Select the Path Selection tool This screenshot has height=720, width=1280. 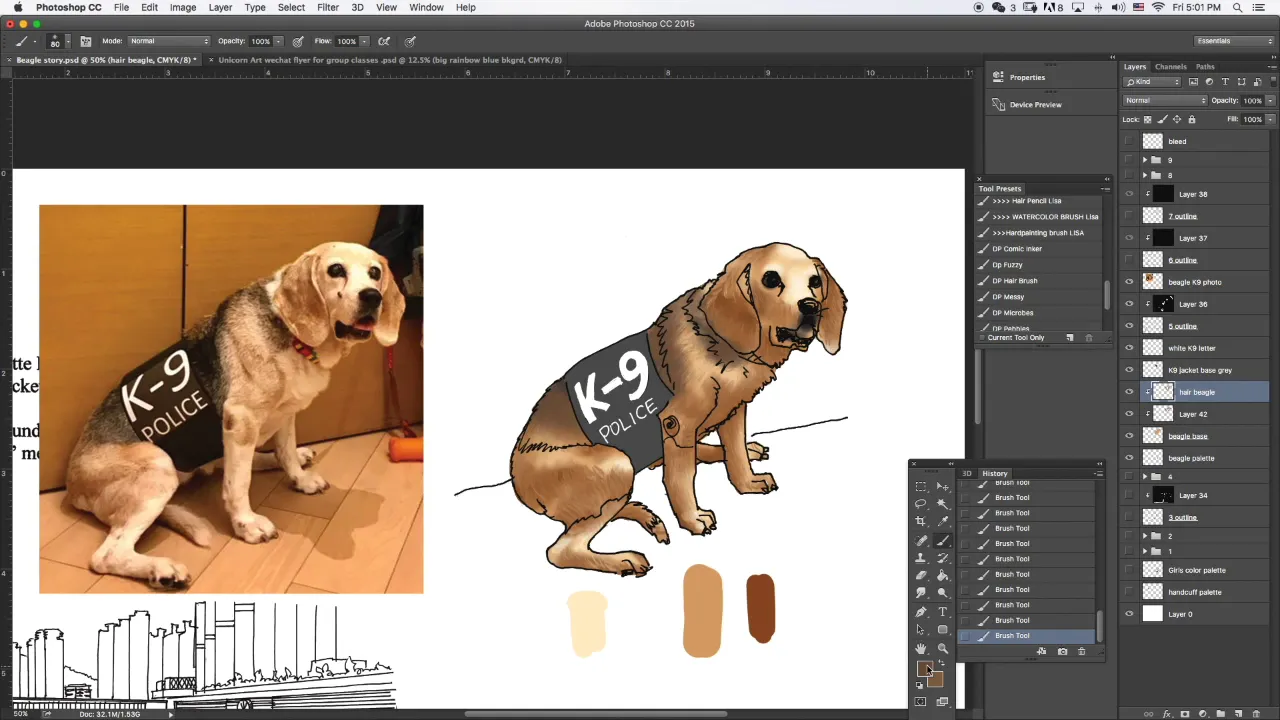(921, 629)
